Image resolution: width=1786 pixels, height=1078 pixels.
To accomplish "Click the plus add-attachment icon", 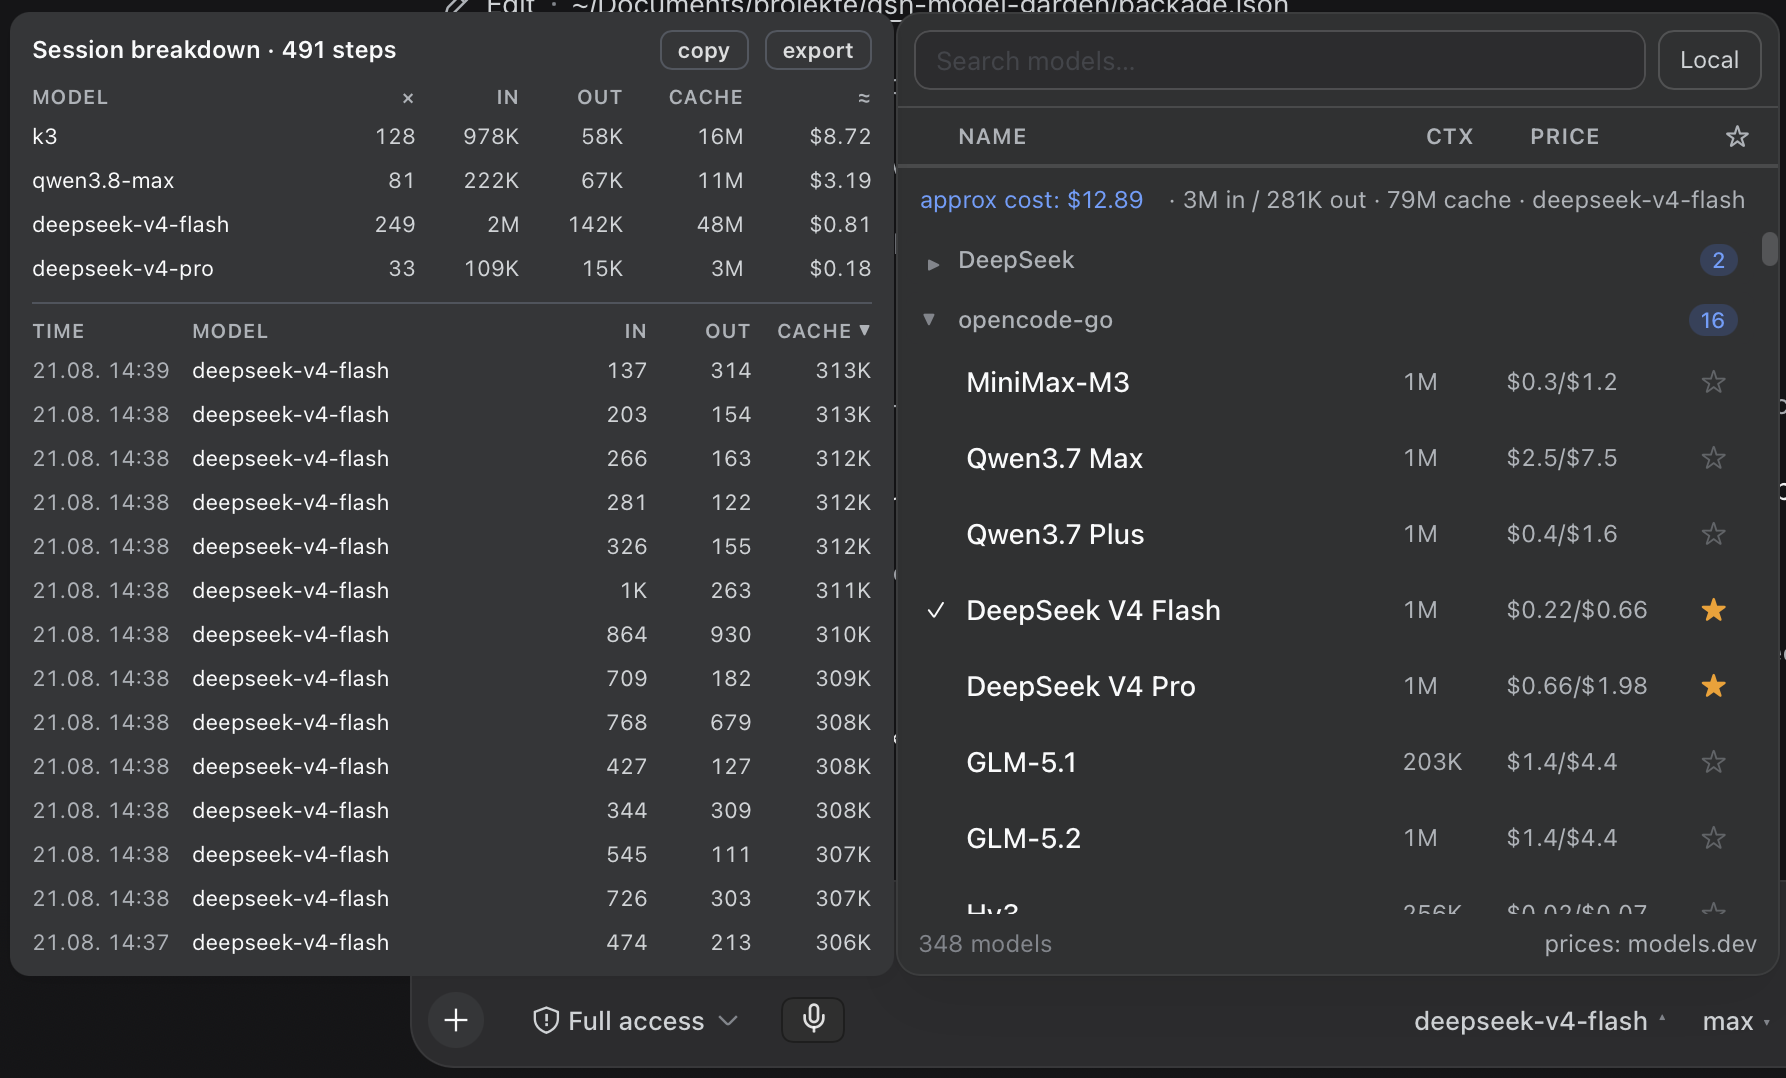I will (x=456, y=1020).
